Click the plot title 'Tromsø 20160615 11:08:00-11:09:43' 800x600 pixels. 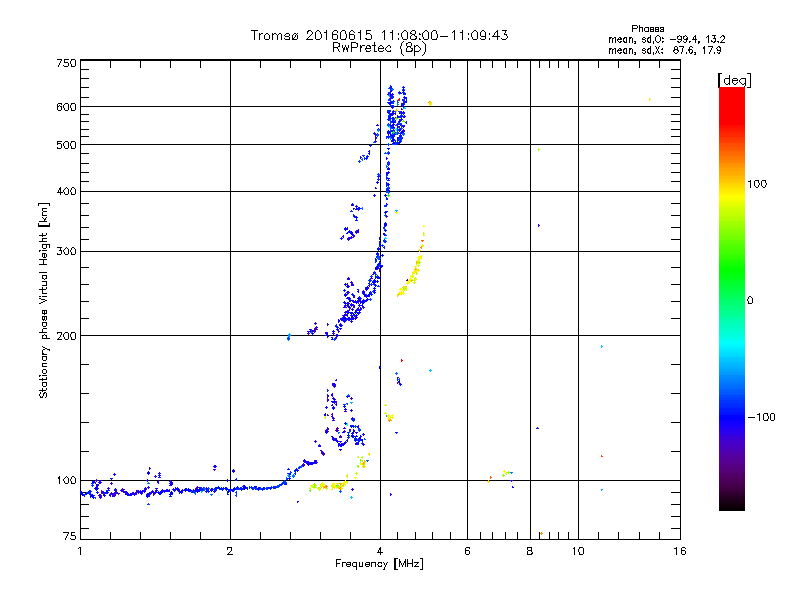coord(379,35)
